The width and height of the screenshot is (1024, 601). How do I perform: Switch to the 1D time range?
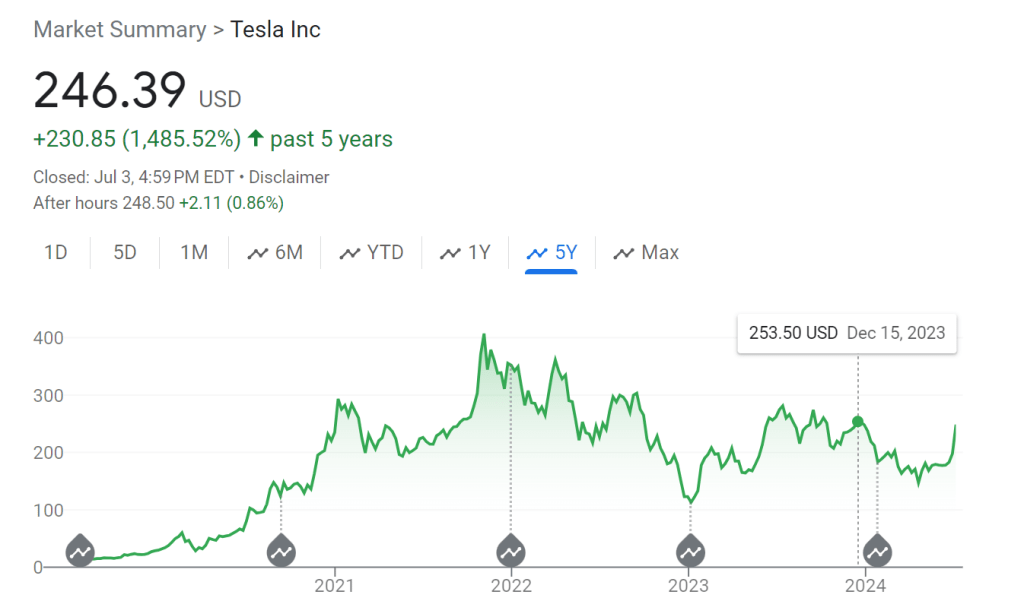click(56, 252)
